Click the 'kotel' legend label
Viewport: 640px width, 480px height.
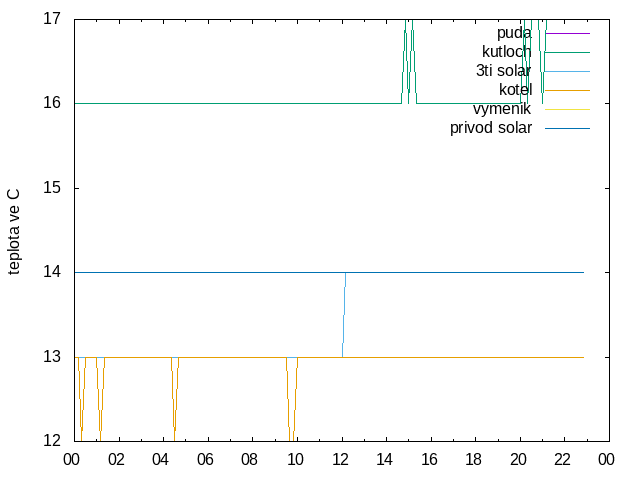coord(515,89)
